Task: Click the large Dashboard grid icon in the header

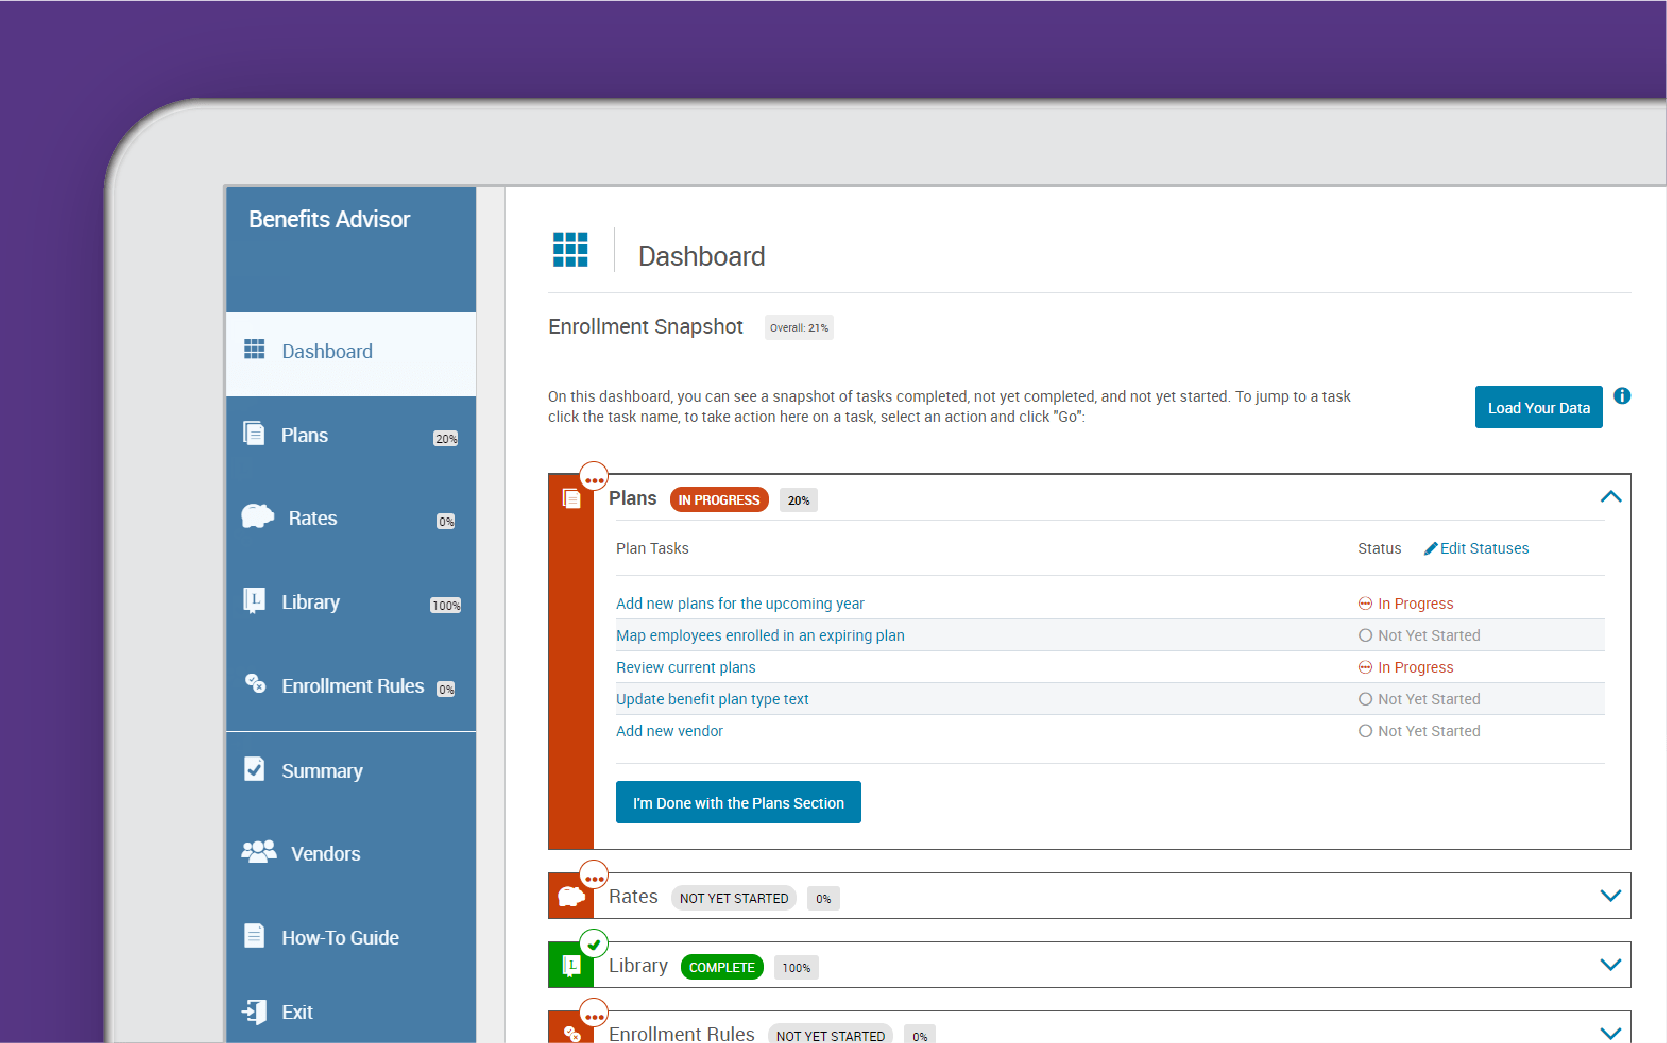Action: click(570, 250)
